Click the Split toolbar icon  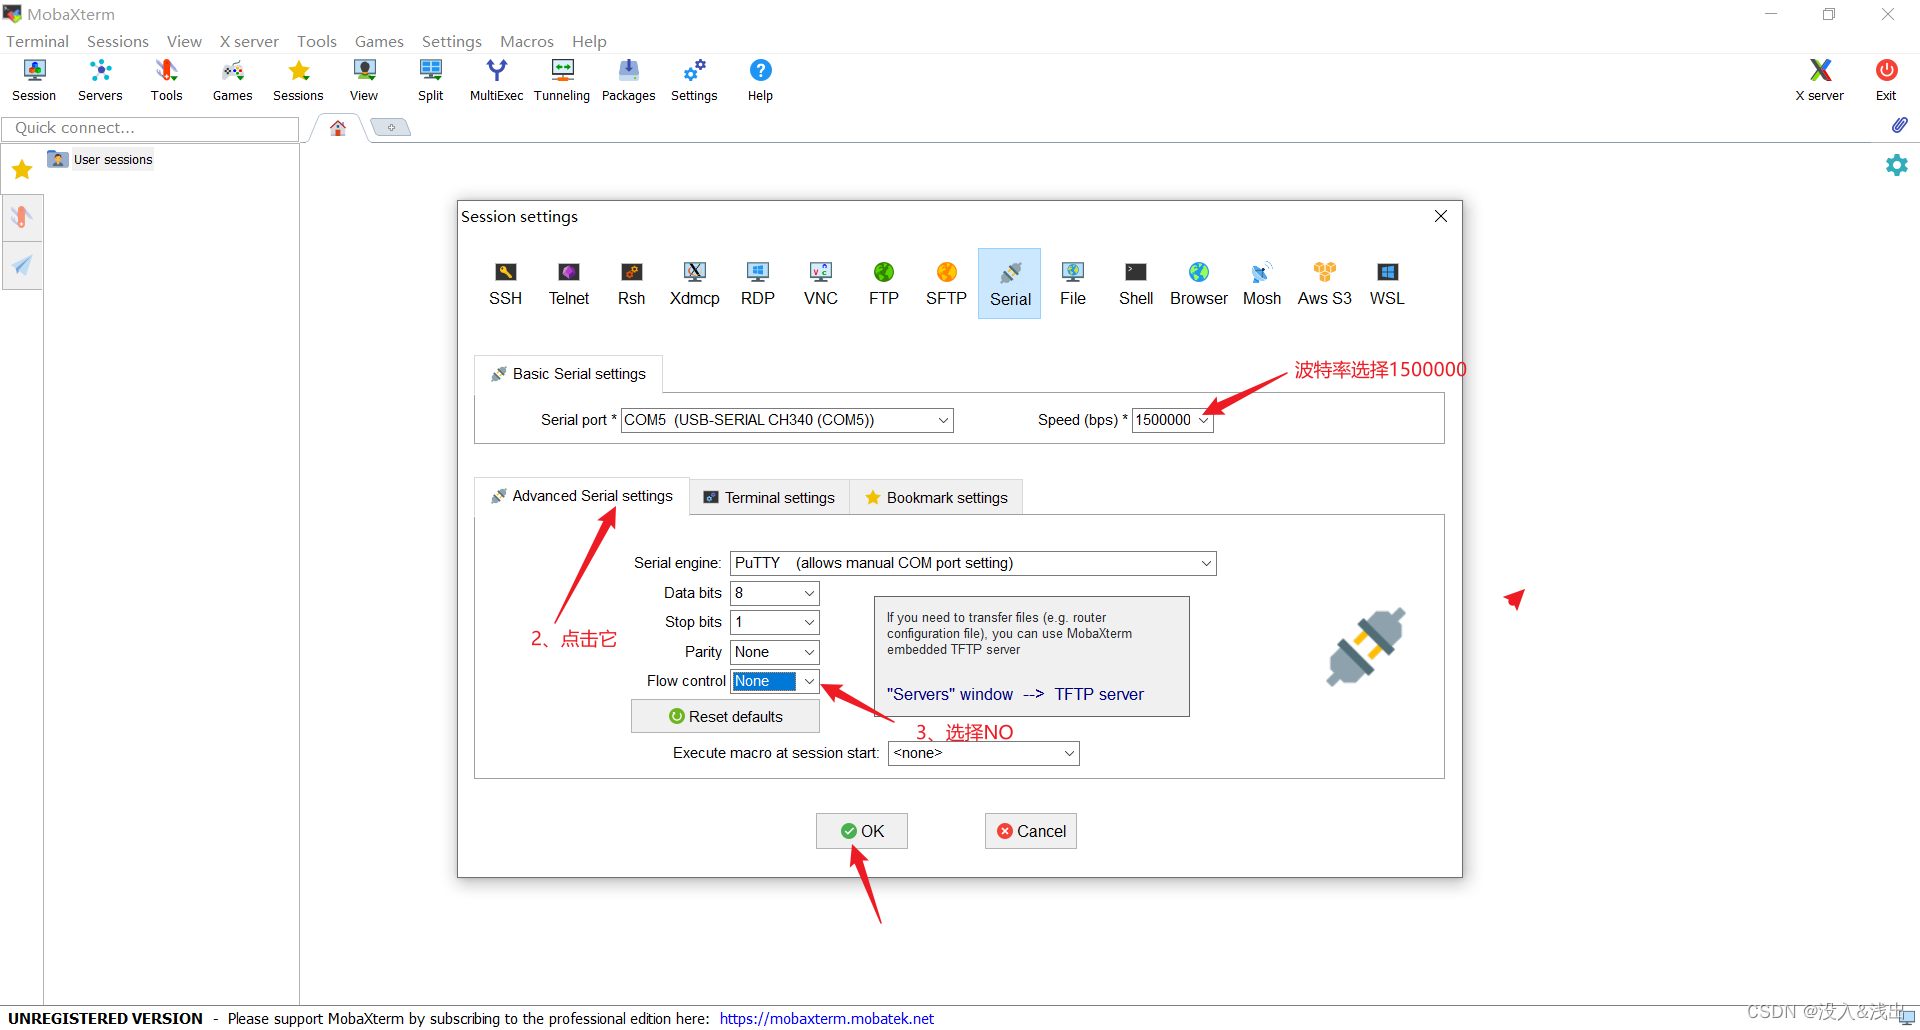[x=430, y=80]
